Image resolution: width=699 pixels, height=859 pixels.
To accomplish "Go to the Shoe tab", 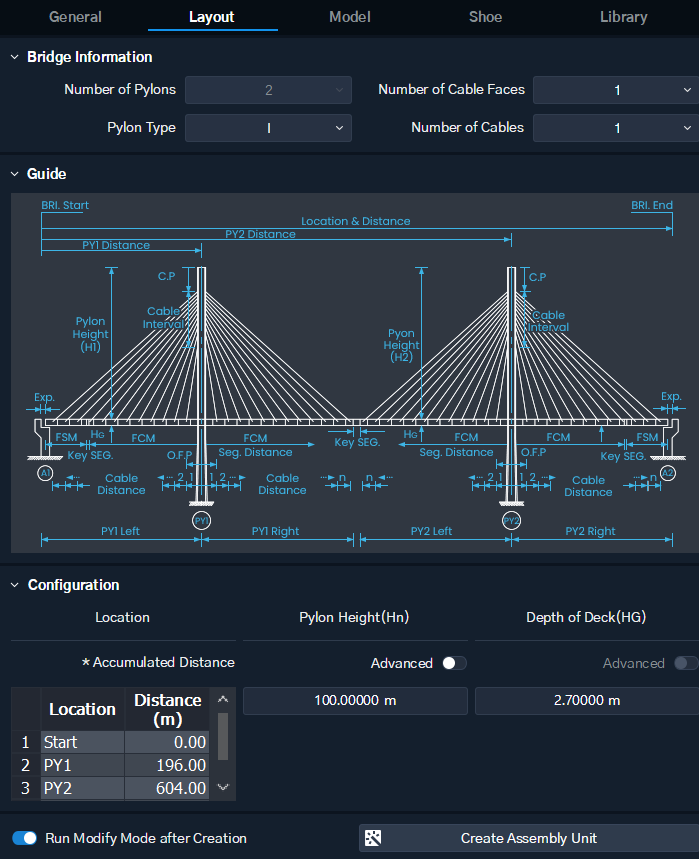I will pos(485,17).
